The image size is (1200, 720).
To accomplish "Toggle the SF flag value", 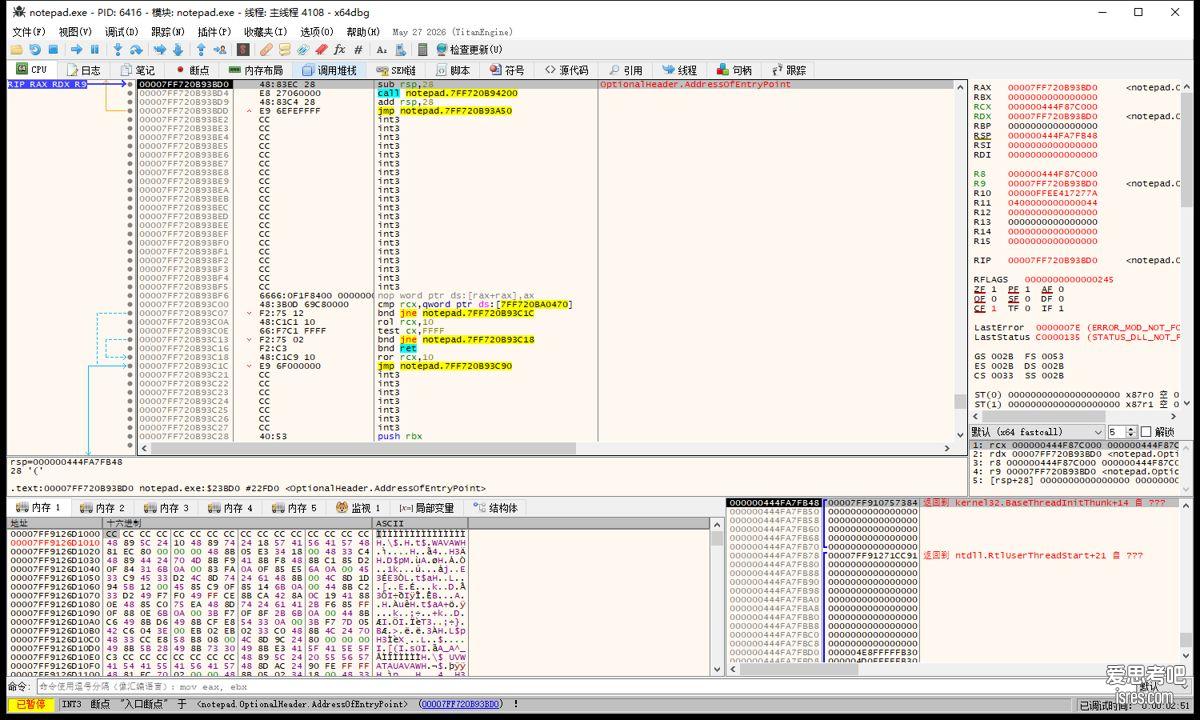I will coord(1030,299).
